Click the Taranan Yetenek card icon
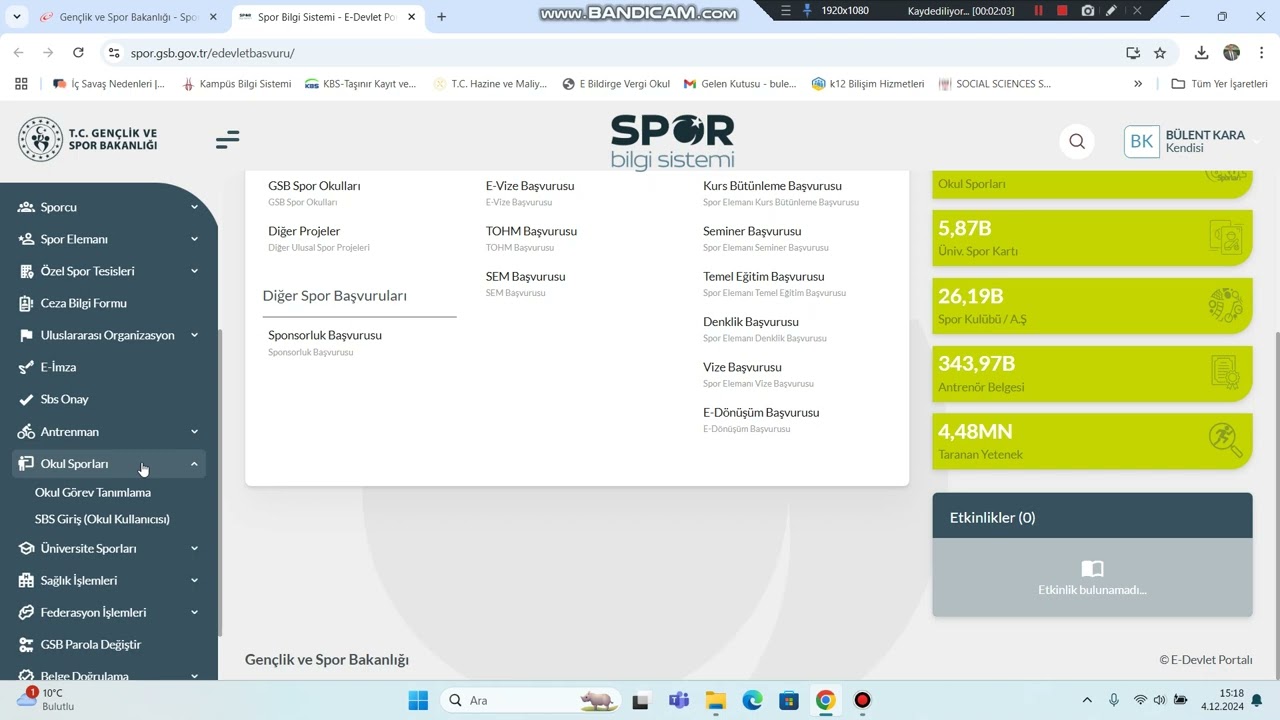This screenshot has height=720, width=1280. coord(1225,440)
